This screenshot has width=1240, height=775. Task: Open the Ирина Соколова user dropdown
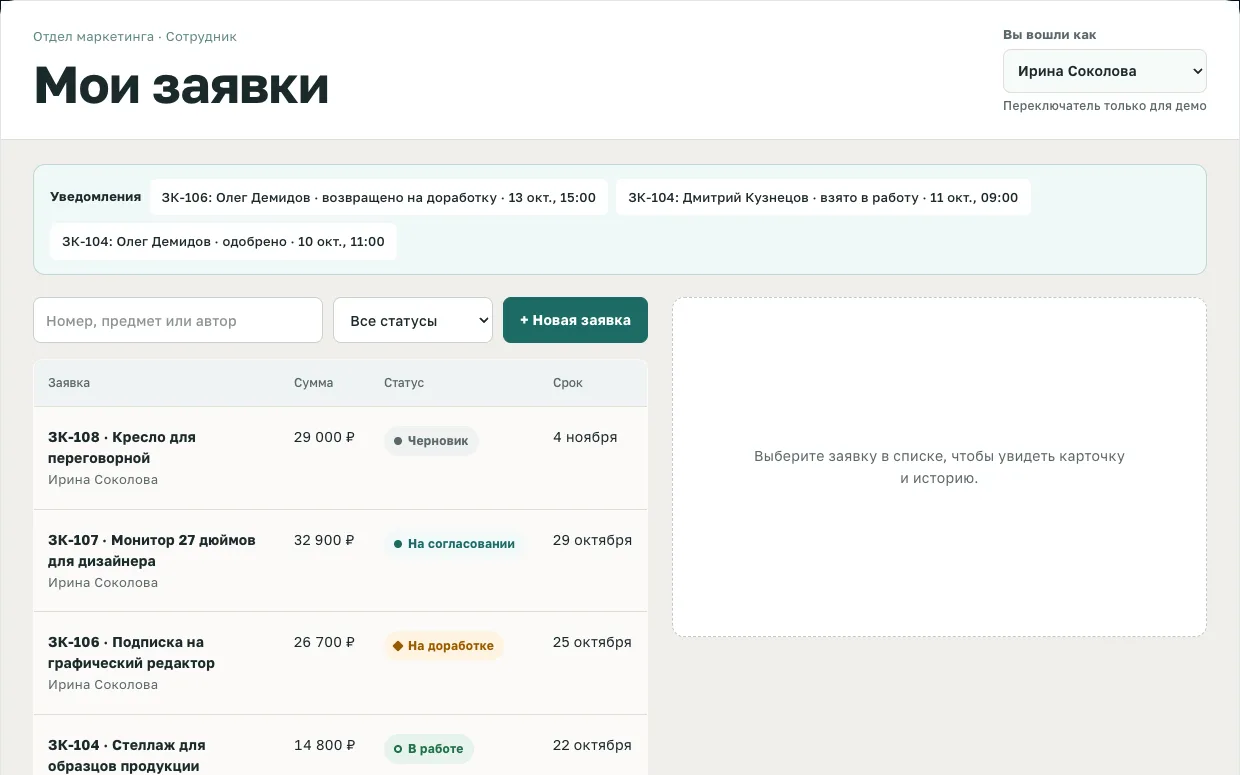[x=1104, y=71]
